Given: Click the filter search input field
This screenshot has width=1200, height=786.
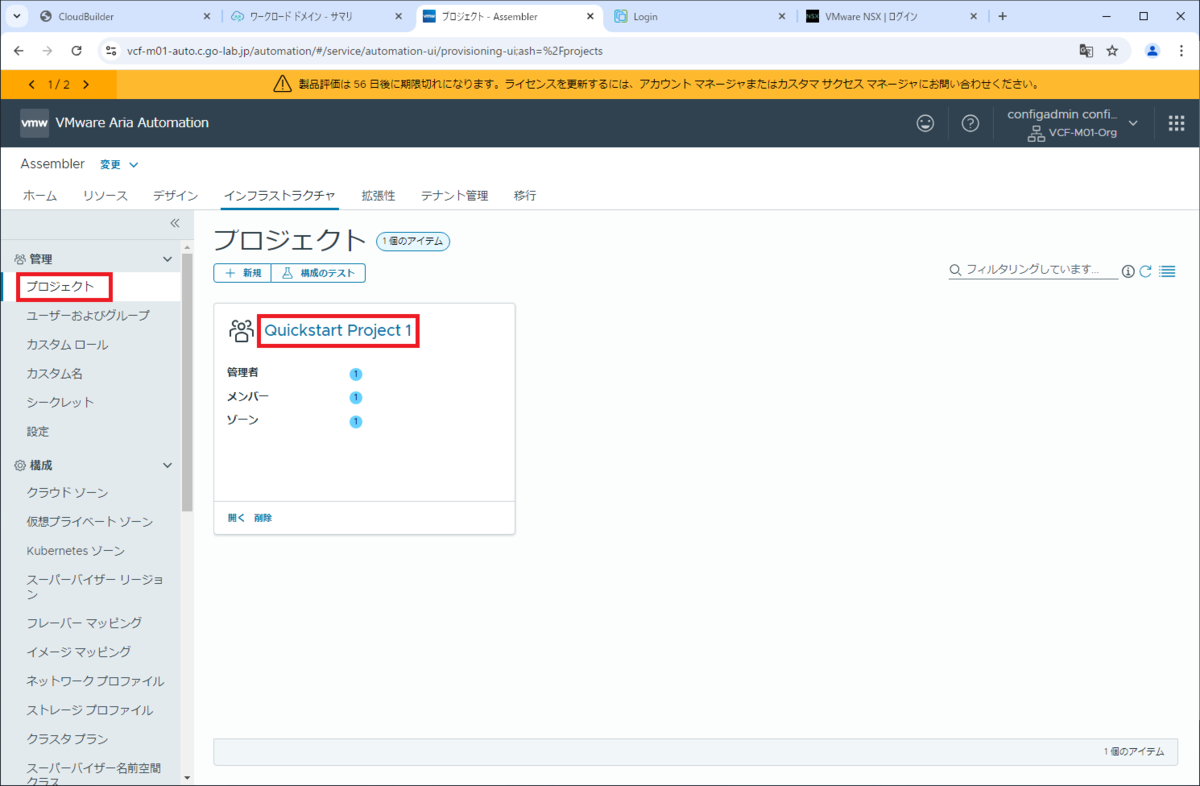Looking at the screenshot, I should pyautogui.click(x=1033, y=270).
